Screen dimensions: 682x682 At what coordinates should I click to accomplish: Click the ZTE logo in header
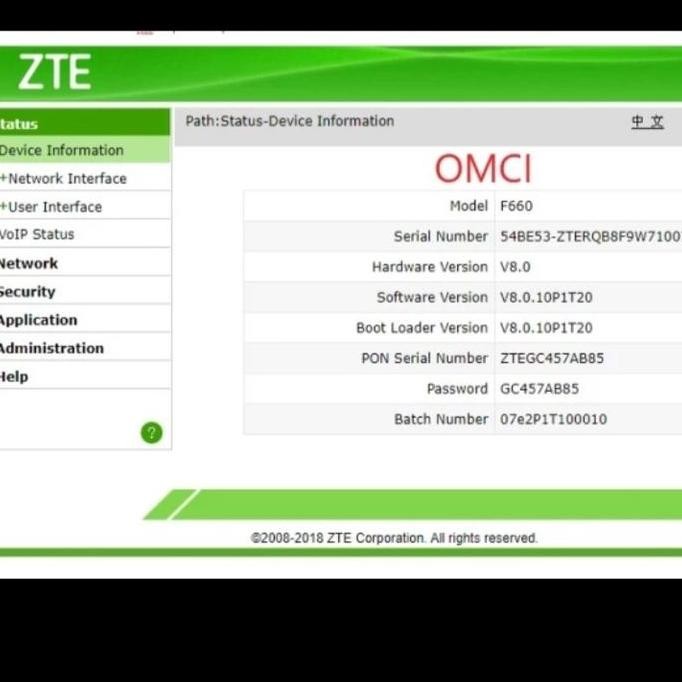point(55,72)
